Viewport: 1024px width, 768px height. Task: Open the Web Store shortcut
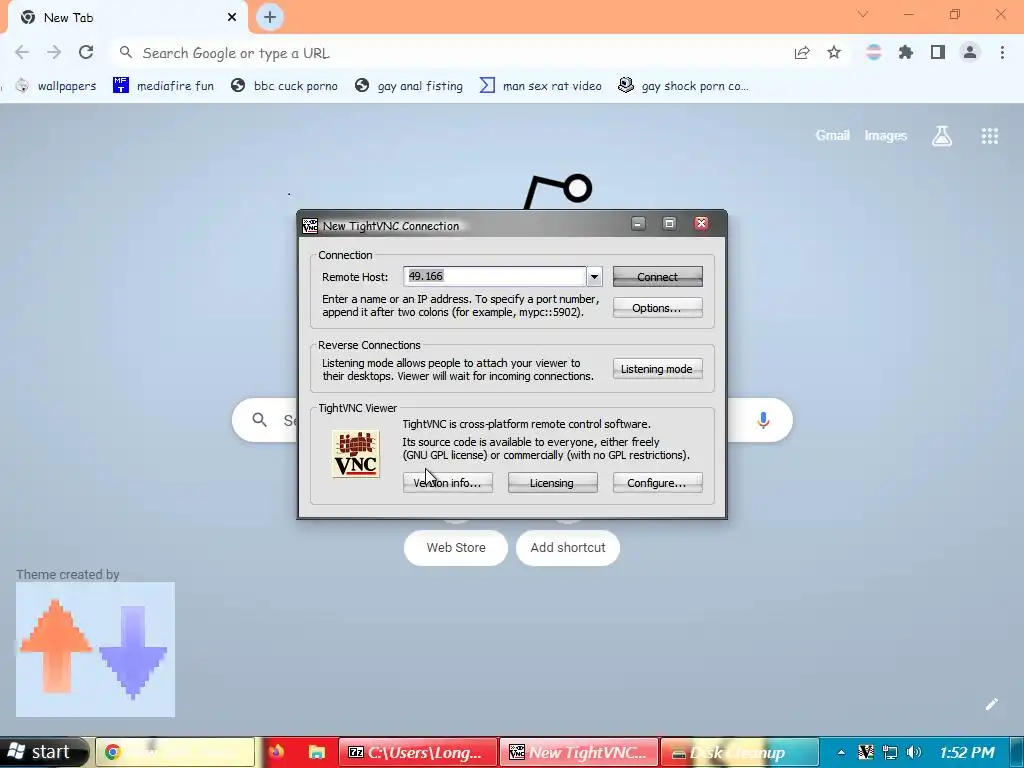pyautogui.click(x=456, y=547)
